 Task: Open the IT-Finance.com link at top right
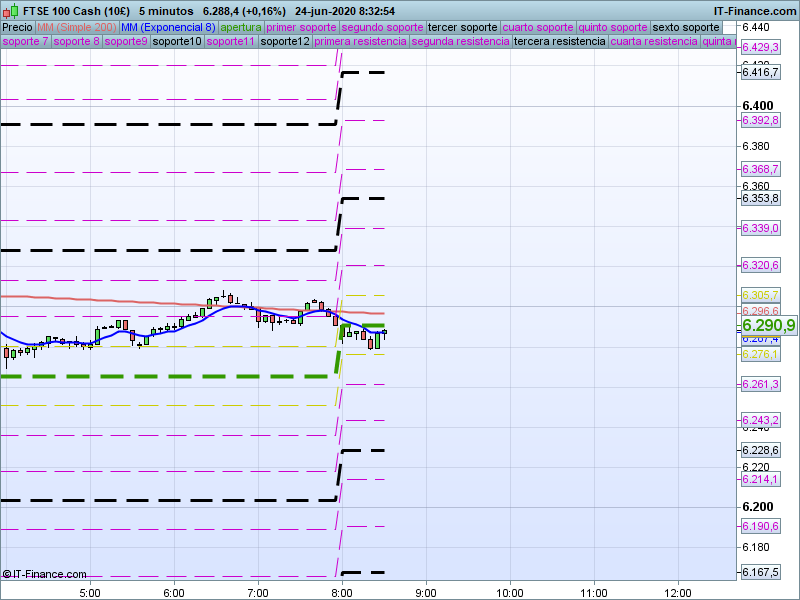tap(756, 11)
